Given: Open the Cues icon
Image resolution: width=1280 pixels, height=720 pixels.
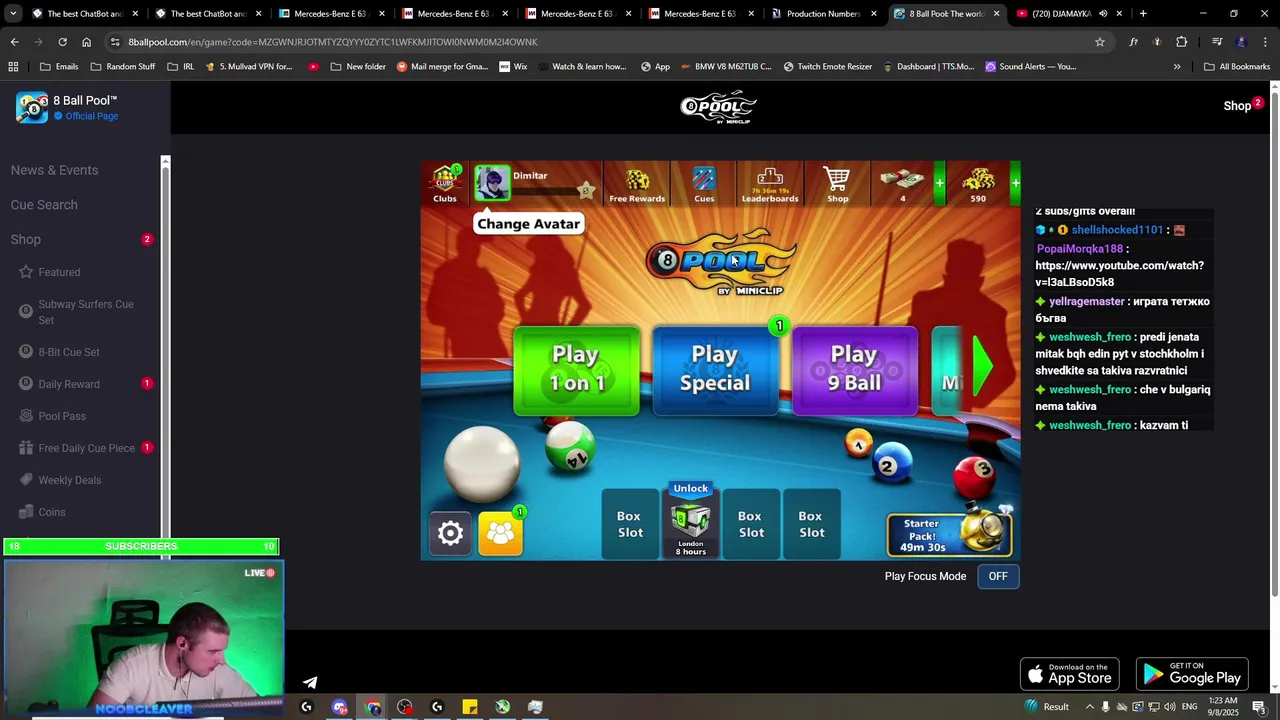Looking at the screenshot, I should click(x=704, y=185).
